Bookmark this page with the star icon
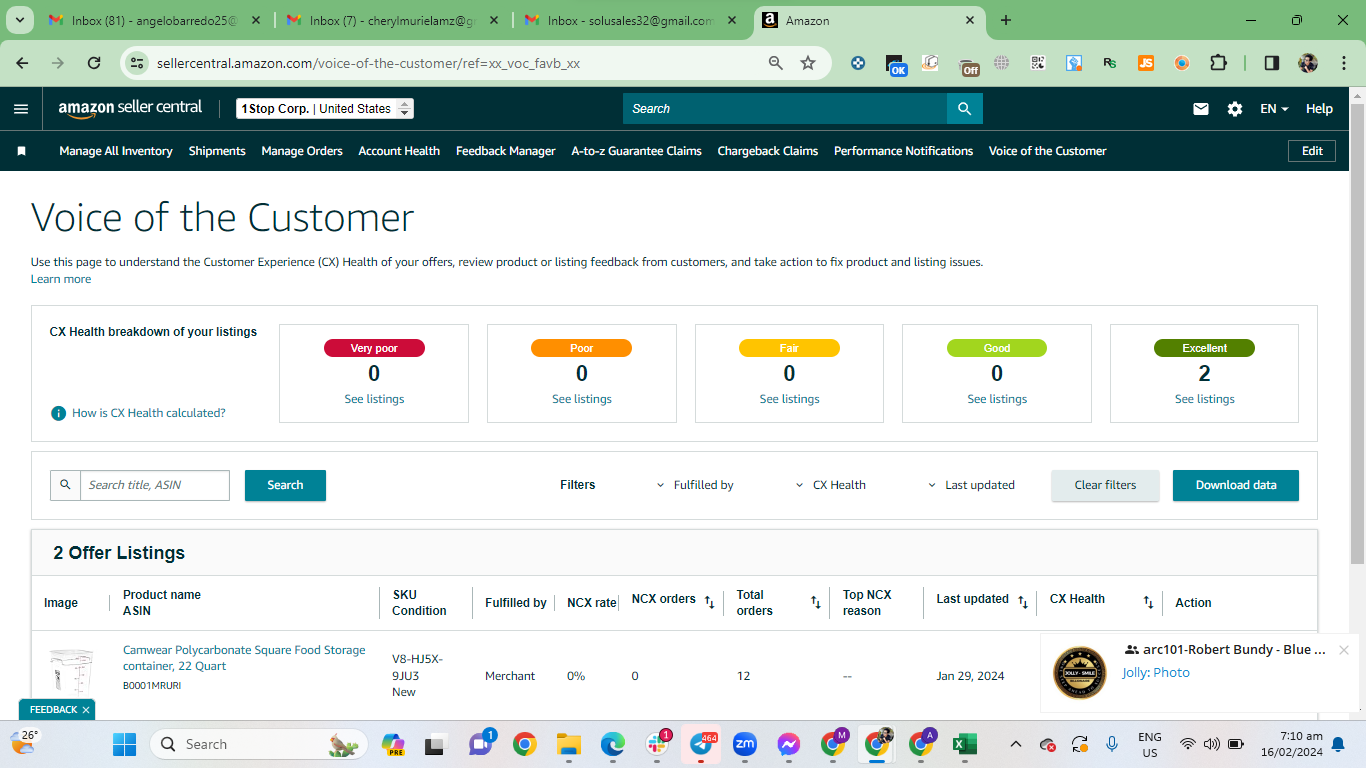Screen dimensions: 1366x768 (808, 63)
